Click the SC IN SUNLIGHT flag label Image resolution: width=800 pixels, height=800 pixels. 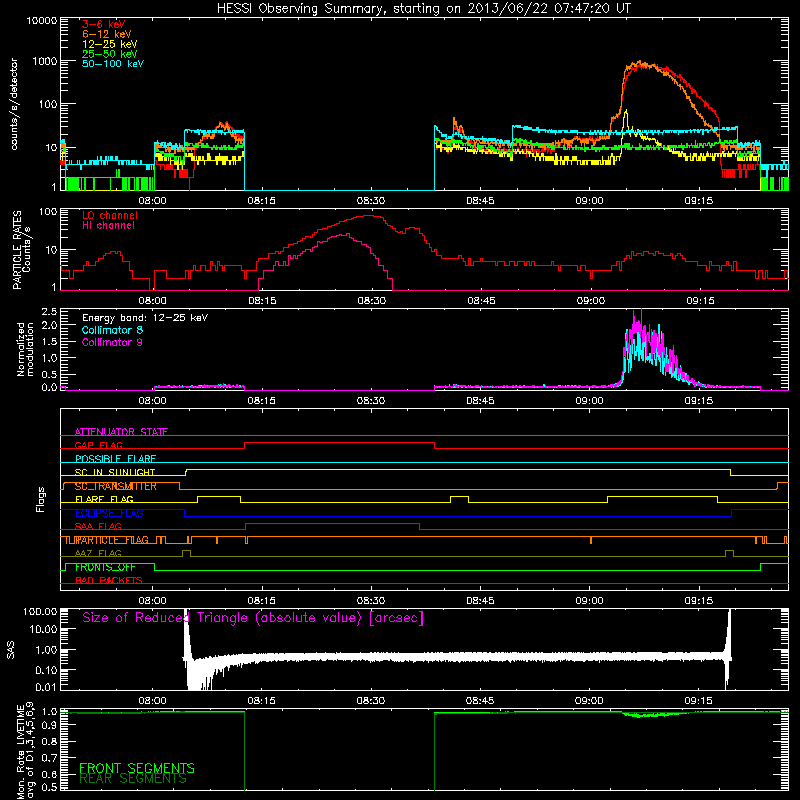(x=115, y=472)
